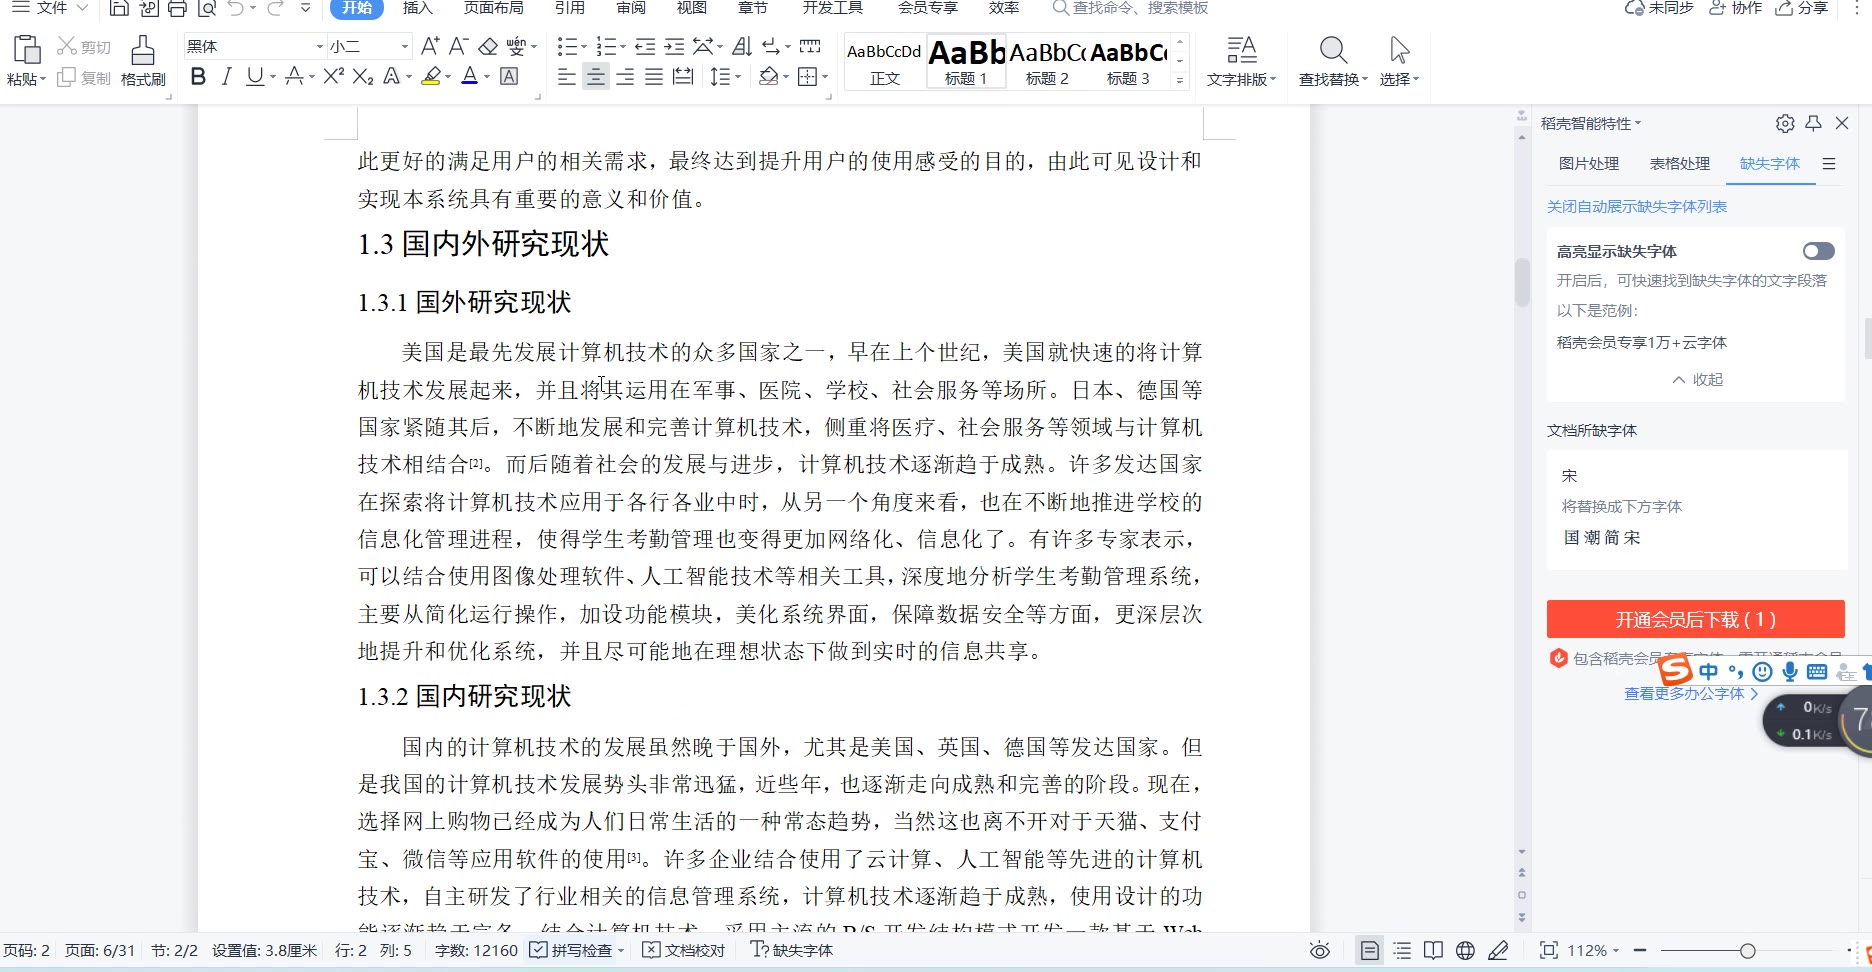Adjust the zoom slider handle
The height and width of the screenshot is (972, 1872).
coord(1747,951)
